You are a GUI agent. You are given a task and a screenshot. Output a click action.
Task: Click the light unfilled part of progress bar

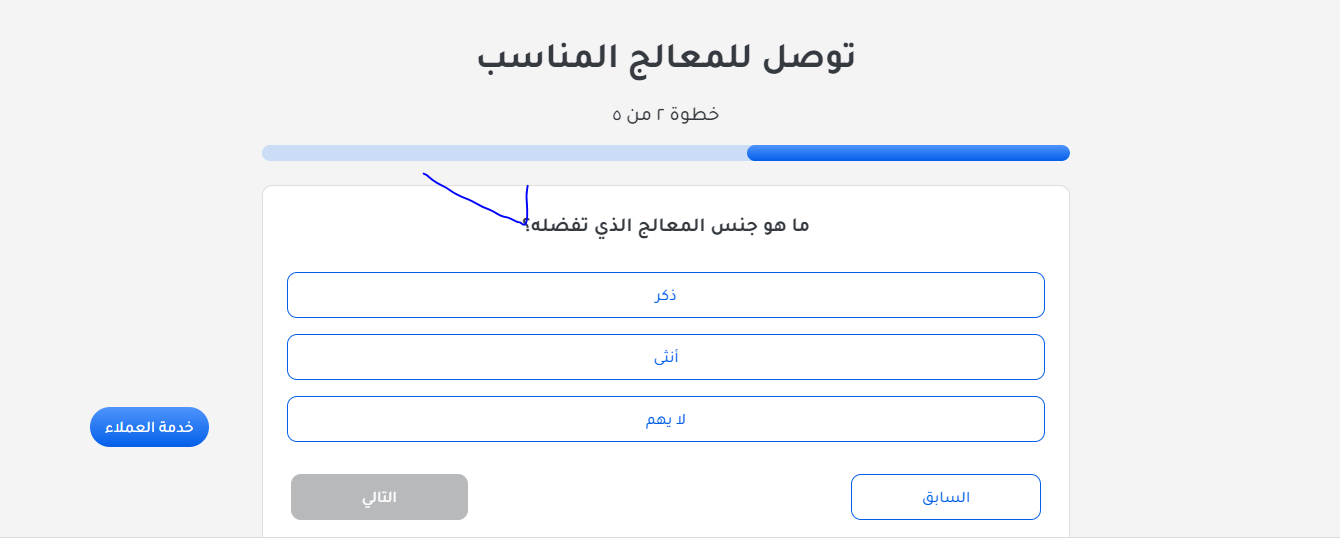[504, 153]
